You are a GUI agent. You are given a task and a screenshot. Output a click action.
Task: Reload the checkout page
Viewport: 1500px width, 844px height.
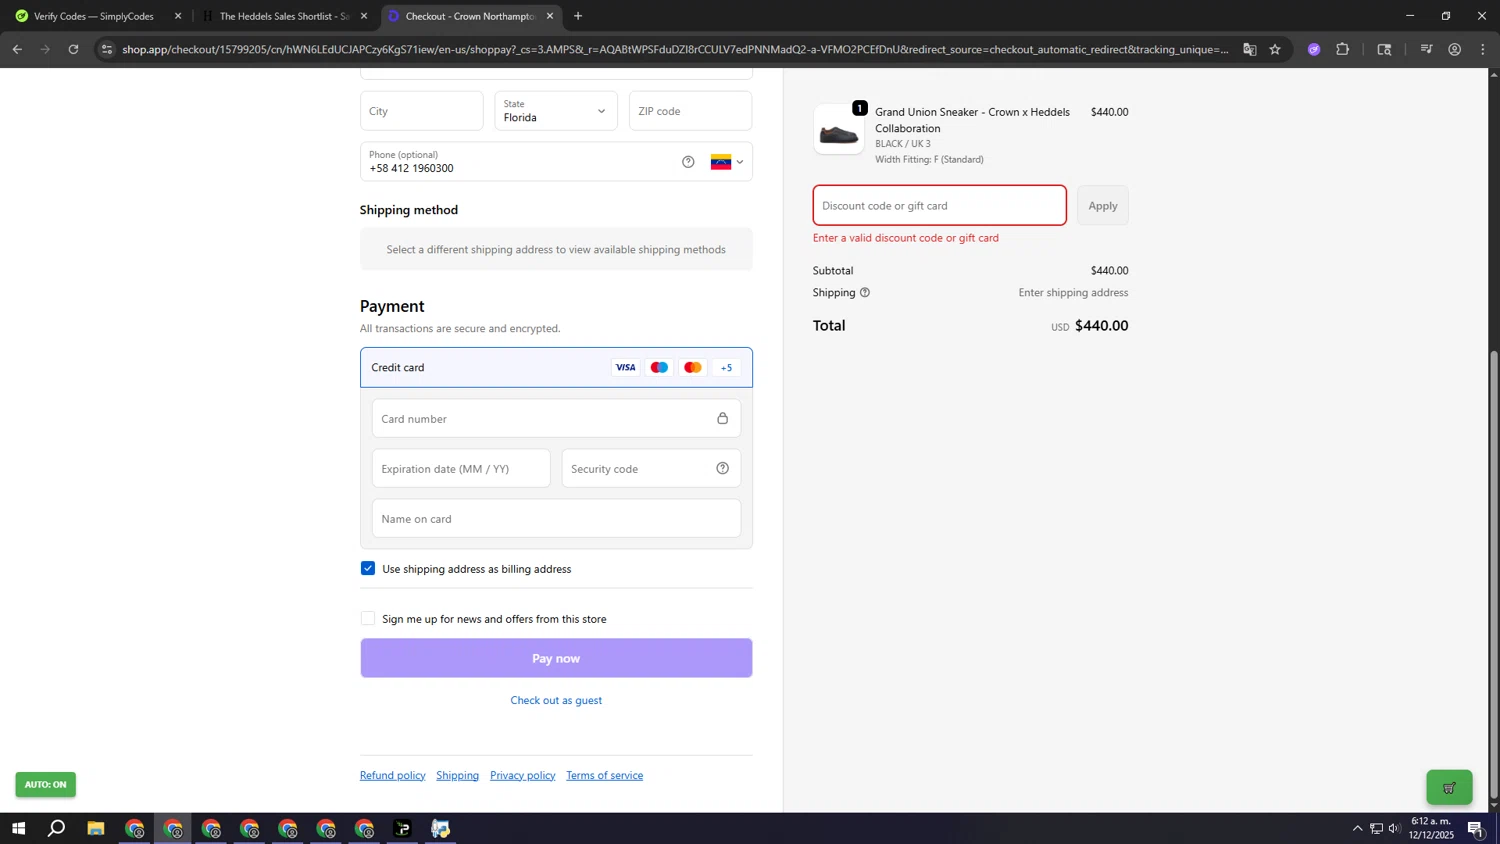pos(73,49)
